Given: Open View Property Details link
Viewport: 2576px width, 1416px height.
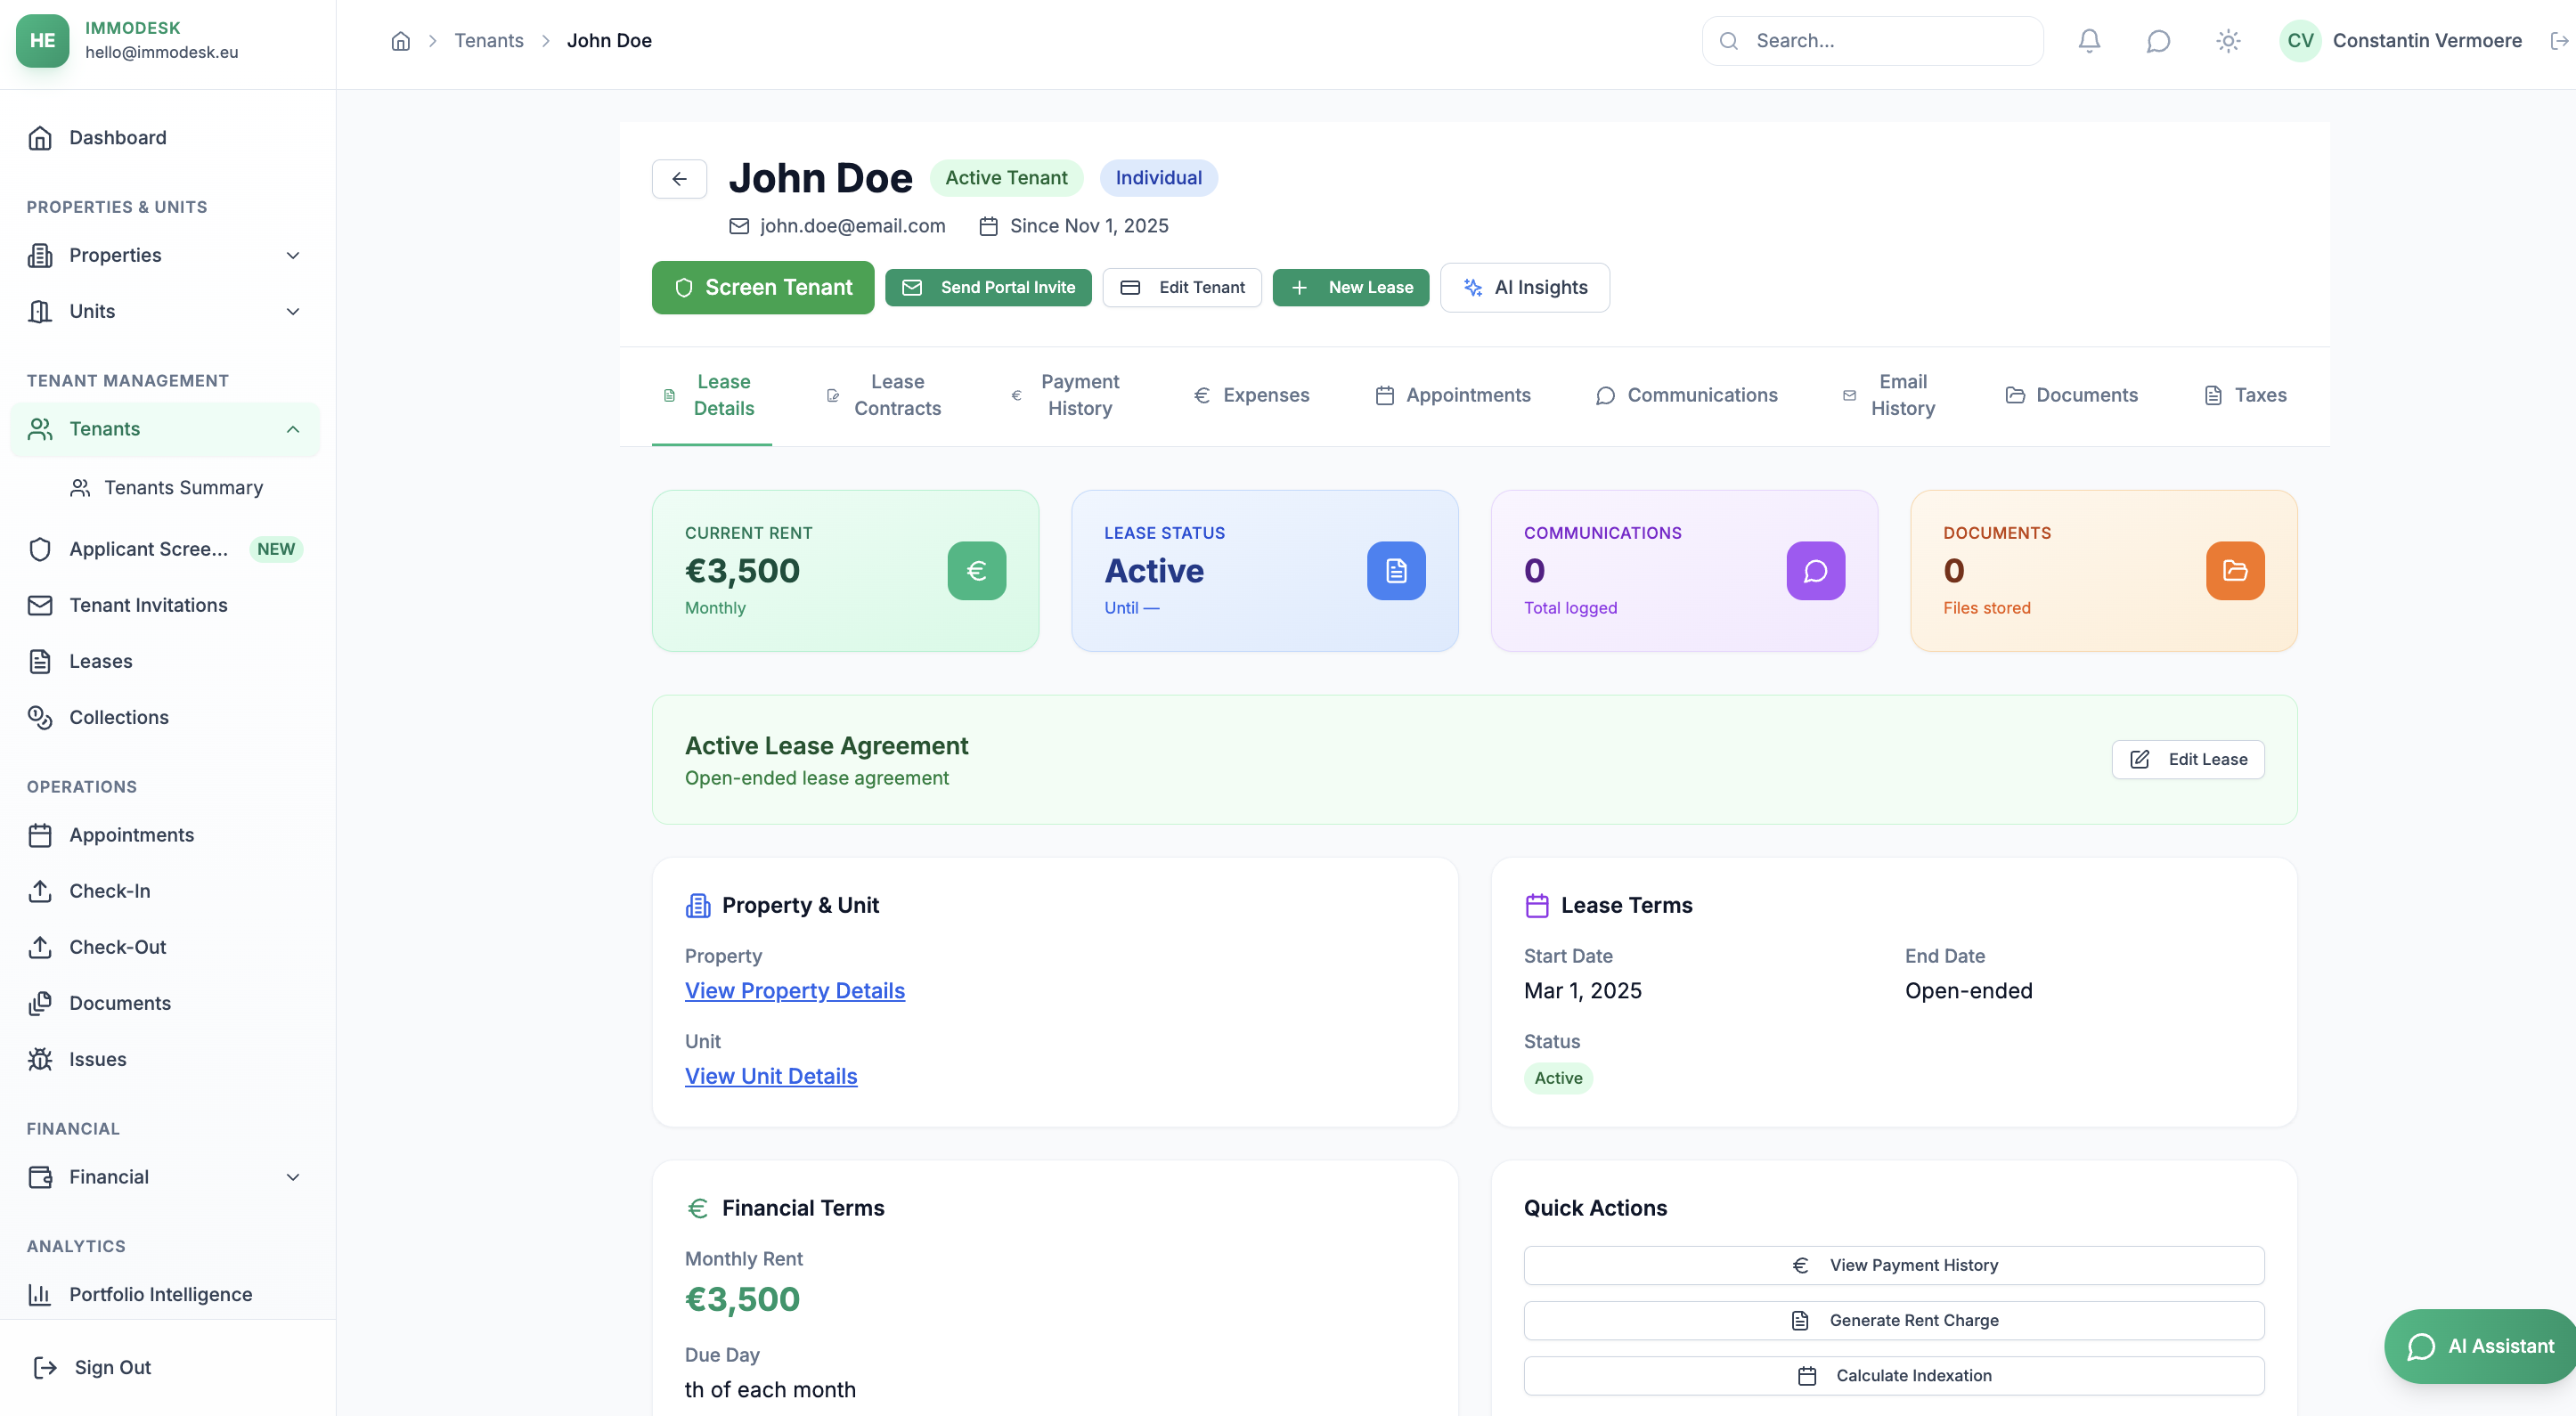Looking at the screenshot, I should tap(794, 991).
